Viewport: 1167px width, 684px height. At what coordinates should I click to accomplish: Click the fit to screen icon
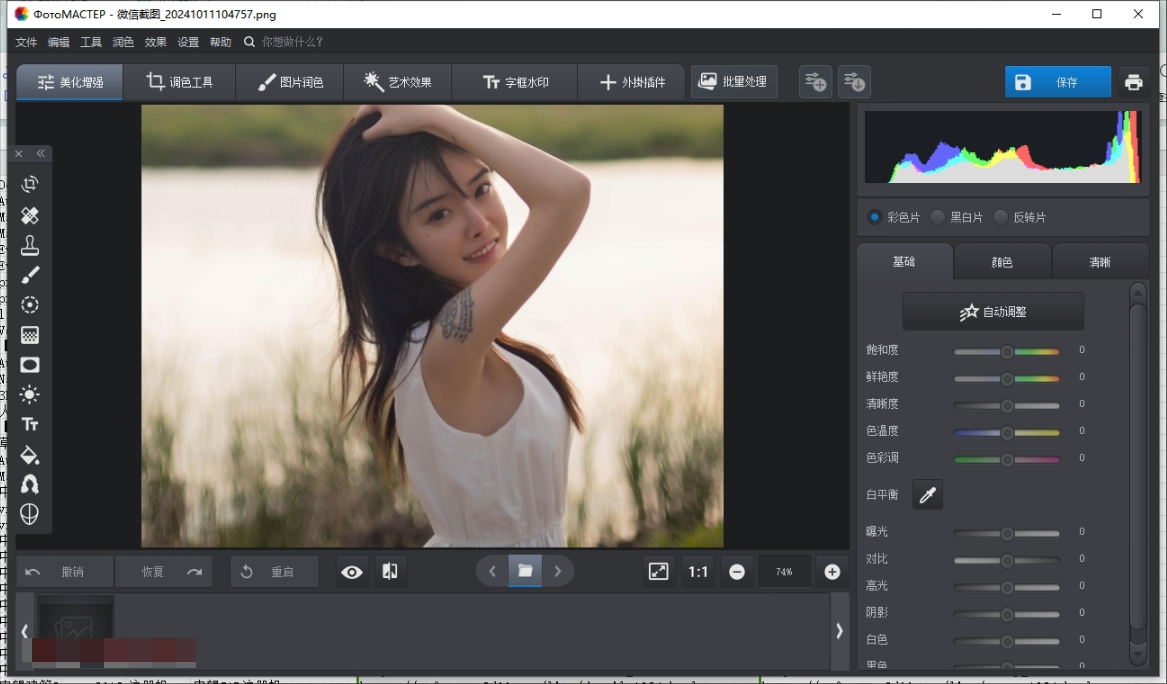tap(659, 572)
